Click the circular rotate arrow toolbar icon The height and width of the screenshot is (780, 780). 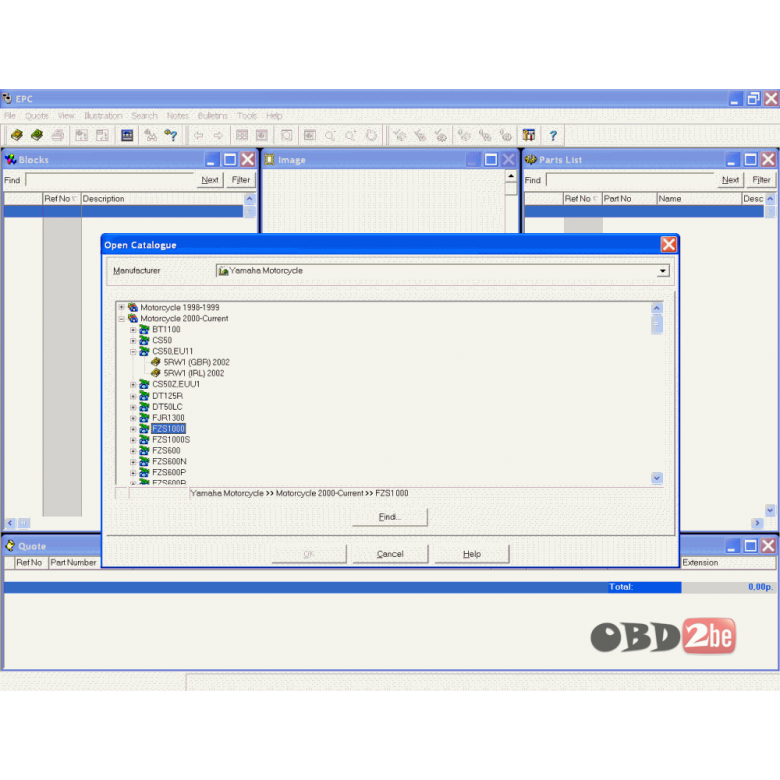tap(371, 135)
